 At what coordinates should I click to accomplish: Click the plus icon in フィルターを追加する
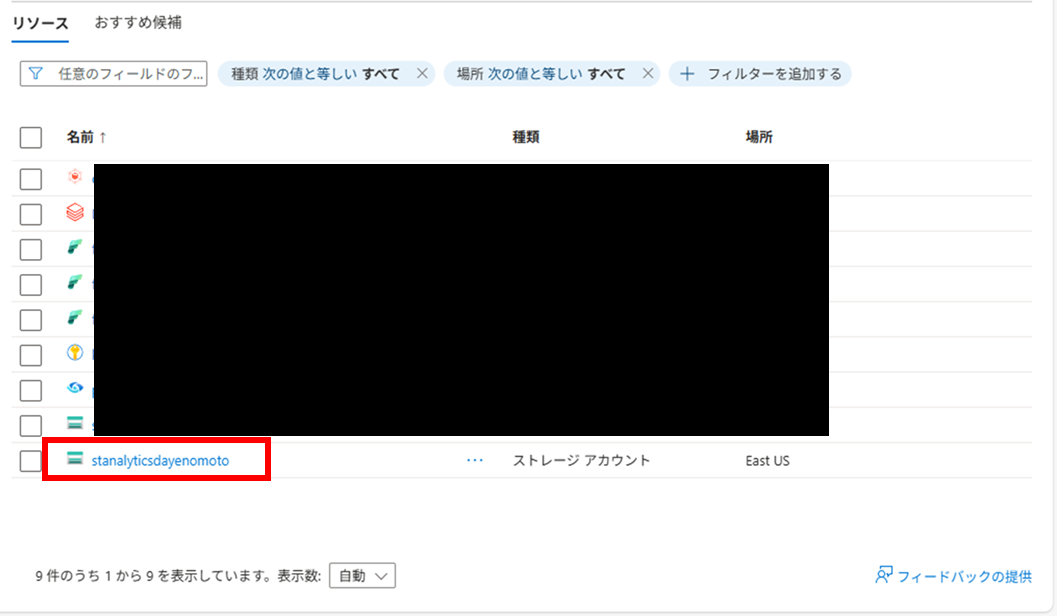point(687,73)
